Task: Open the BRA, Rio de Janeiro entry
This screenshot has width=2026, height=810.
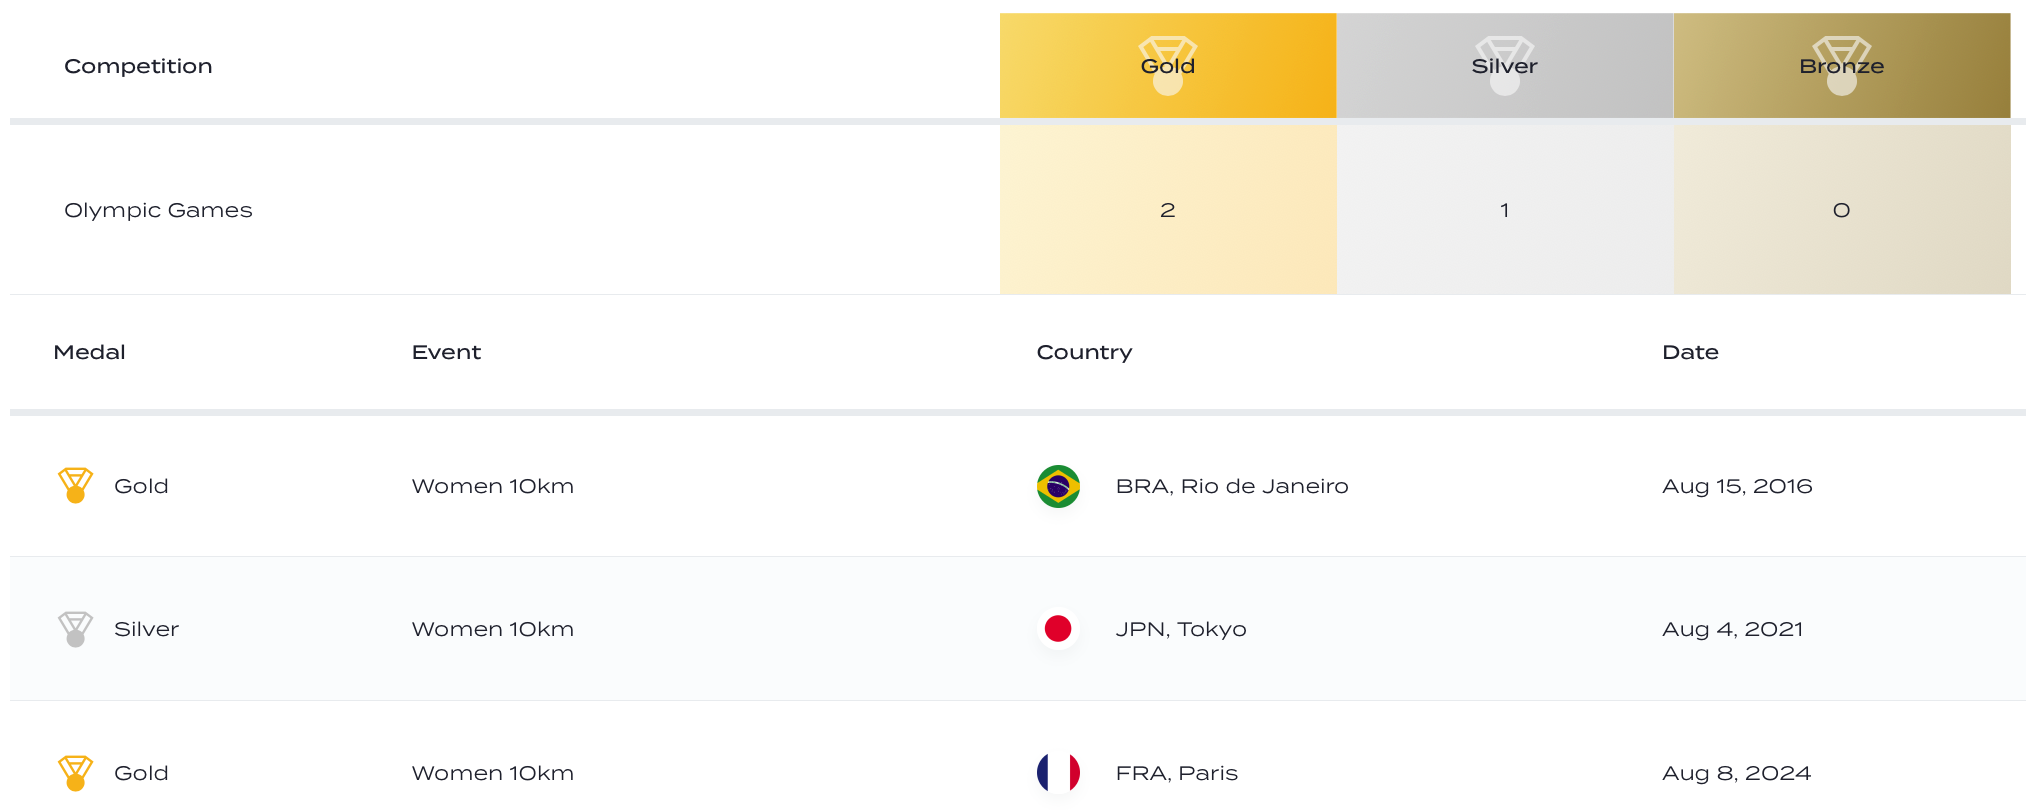Action: pos(1232,486)
